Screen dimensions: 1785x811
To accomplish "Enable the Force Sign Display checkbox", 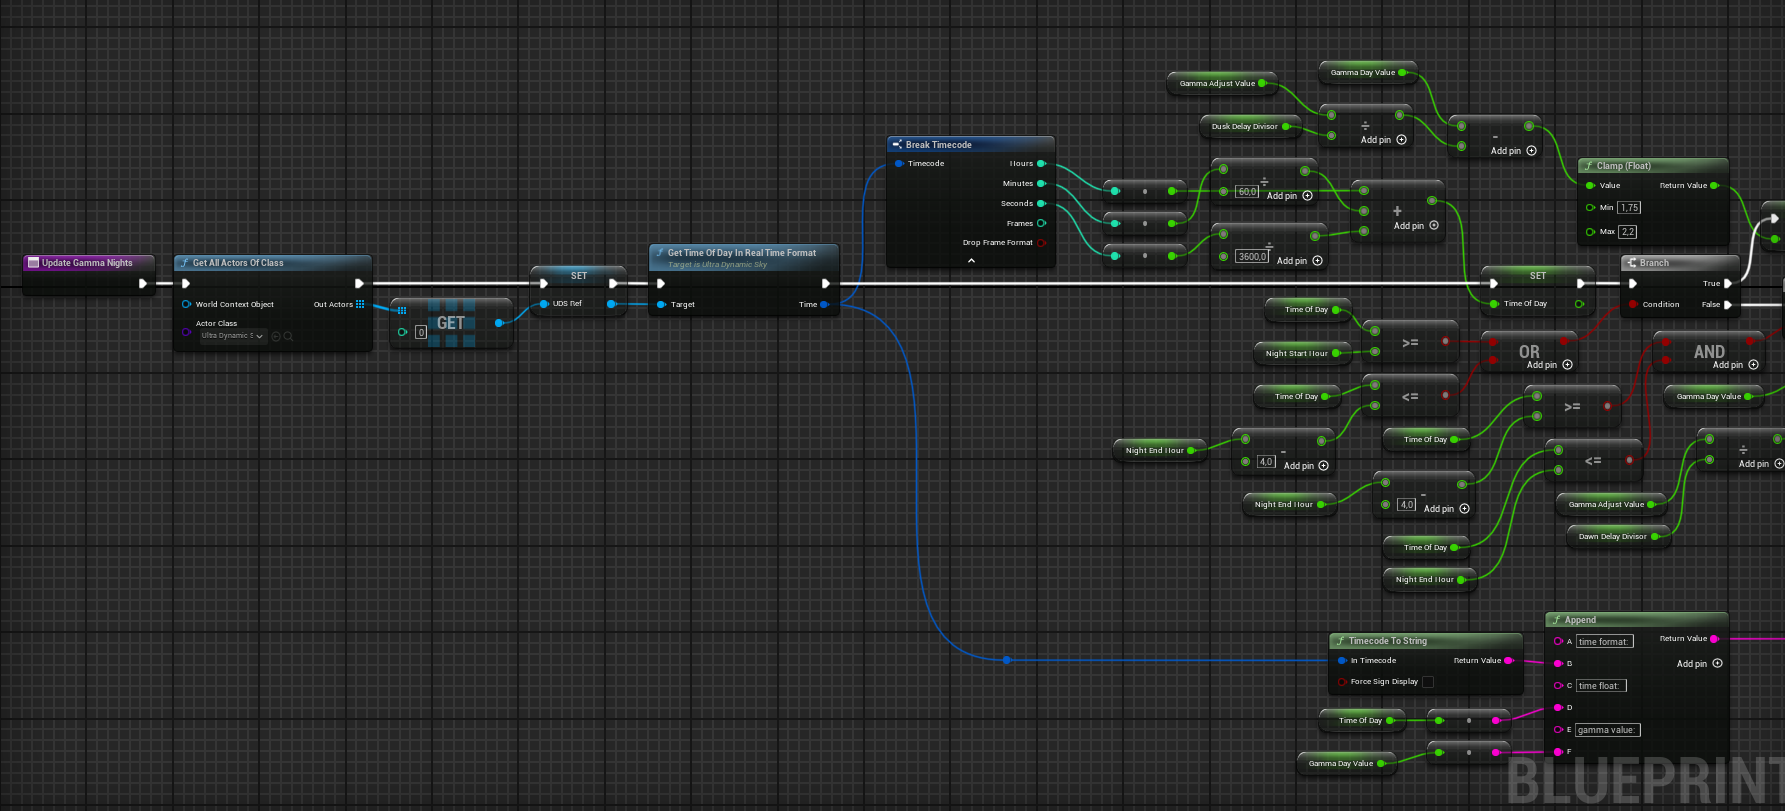I will (1428, 682).
